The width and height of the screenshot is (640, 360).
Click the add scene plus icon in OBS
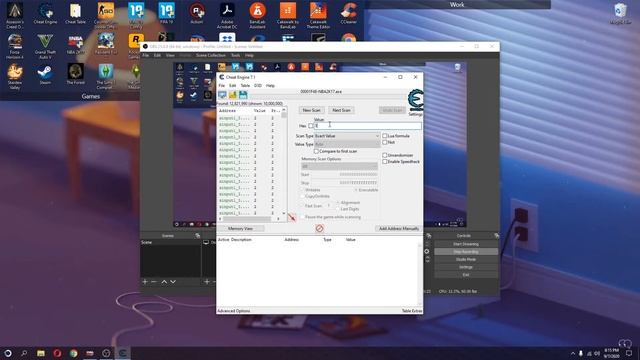tap(145, 282)
